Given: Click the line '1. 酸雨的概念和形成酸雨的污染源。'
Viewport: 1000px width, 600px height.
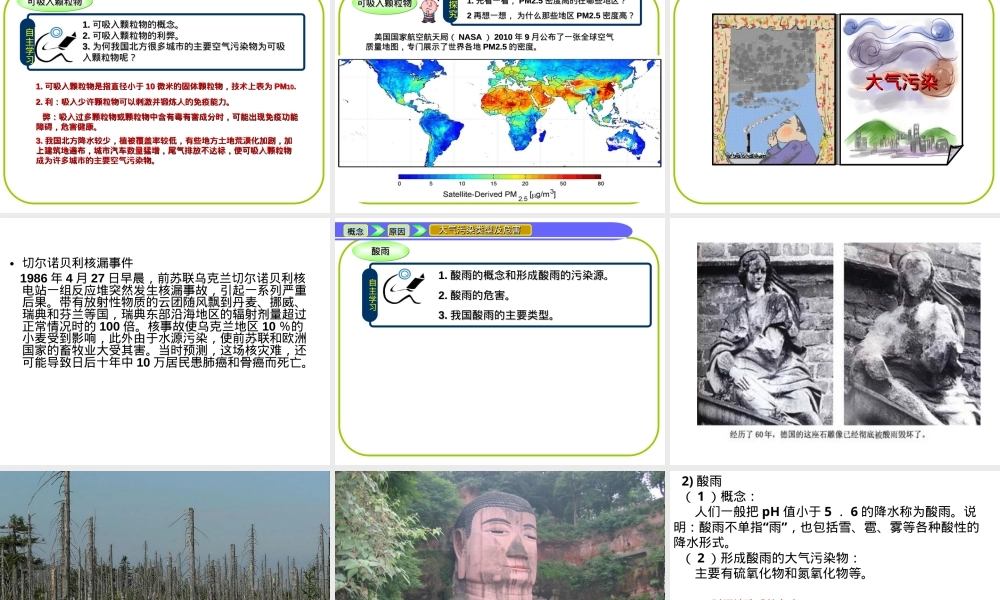Looking at the screenshot, I should tap(524, 275).
